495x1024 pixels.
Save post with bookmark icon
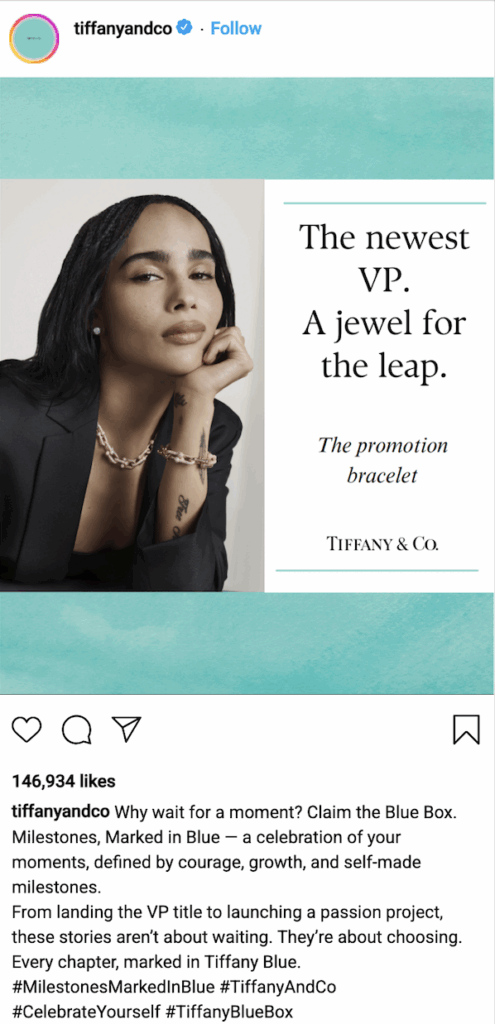[x=466, y=729]
